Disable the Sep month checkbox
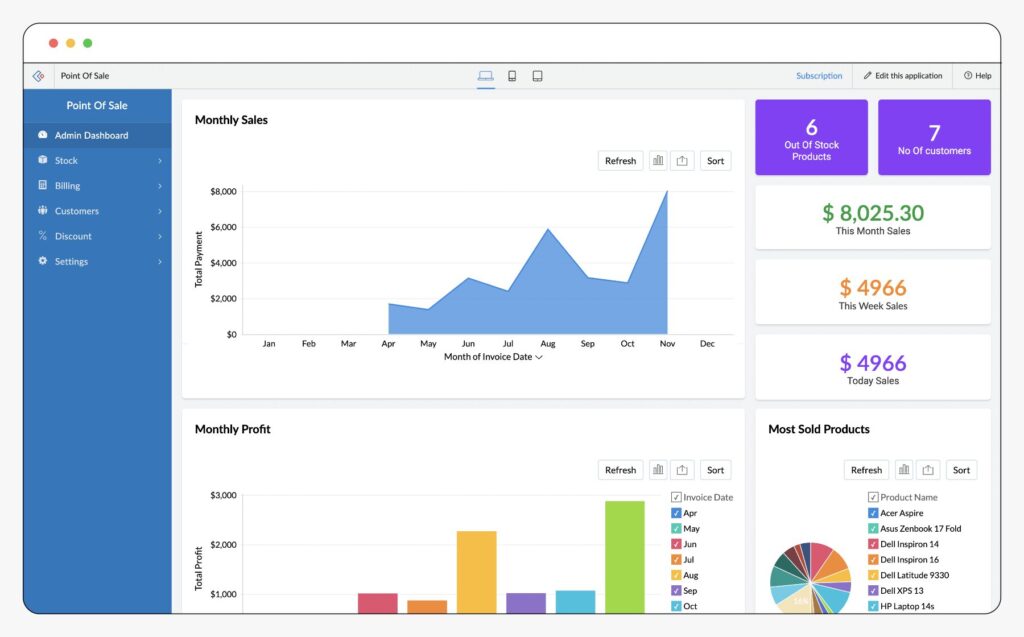Viewport: 1024px width, 637px height. pos(677,591)
